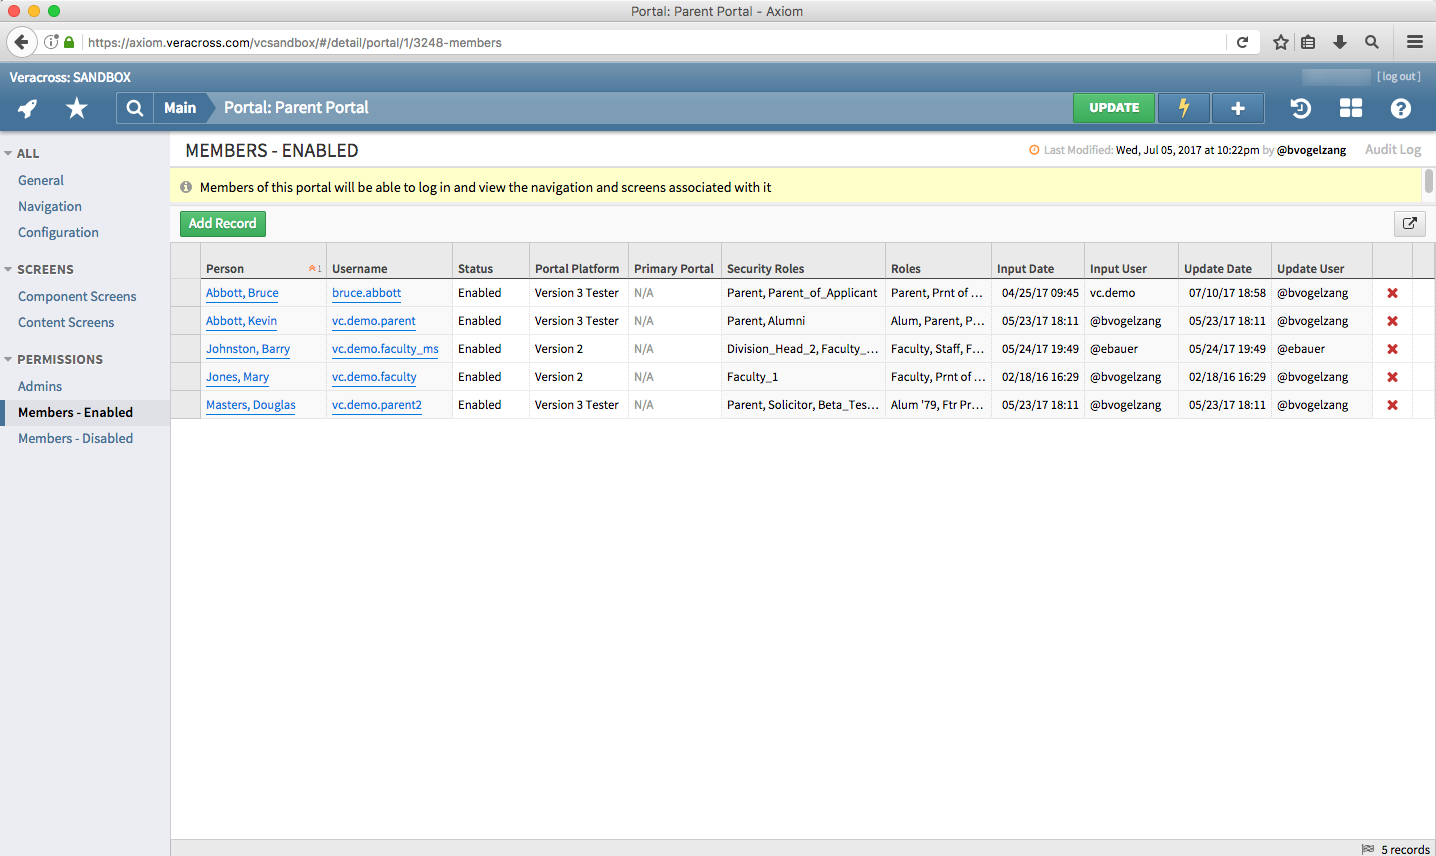
Task: Click the info icon on the yellow banner
Action: (x=187, y=186)
